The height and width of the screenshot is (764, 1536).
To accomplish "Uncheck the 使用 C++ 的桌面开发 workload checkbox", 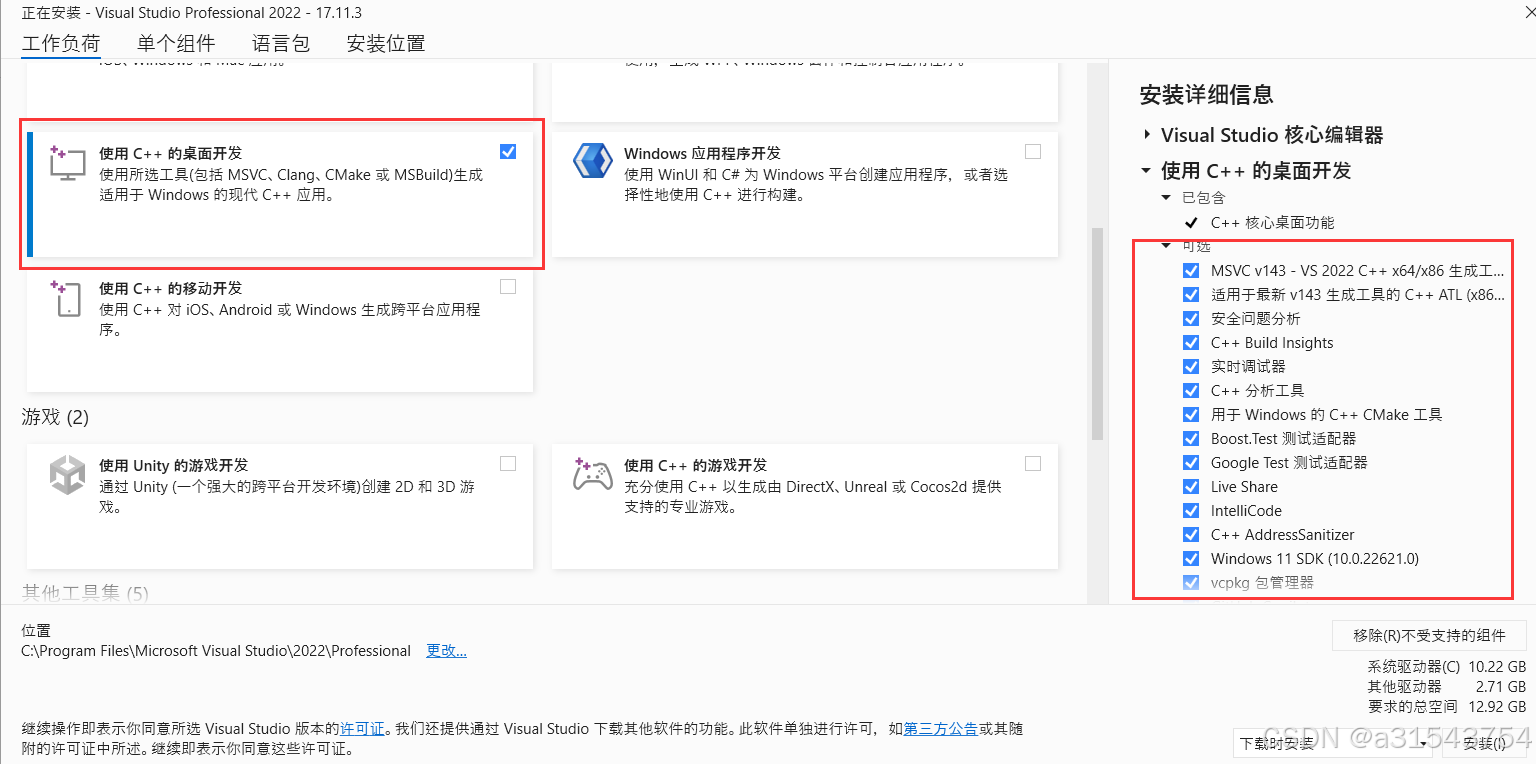I will [x=508, y=152].
